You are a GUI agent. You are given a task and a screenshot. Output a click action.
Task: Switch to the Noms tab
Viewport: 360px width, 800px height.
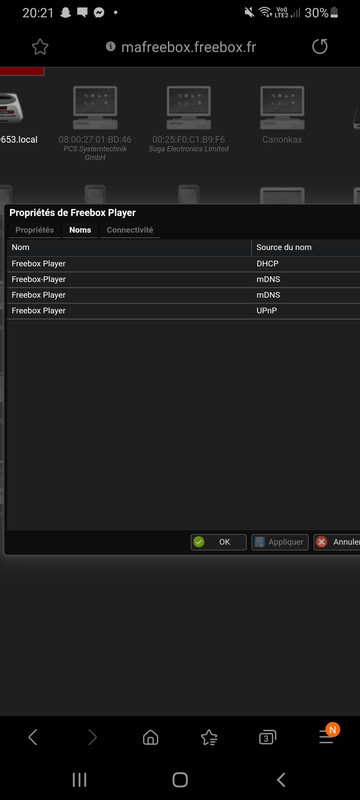80,230
